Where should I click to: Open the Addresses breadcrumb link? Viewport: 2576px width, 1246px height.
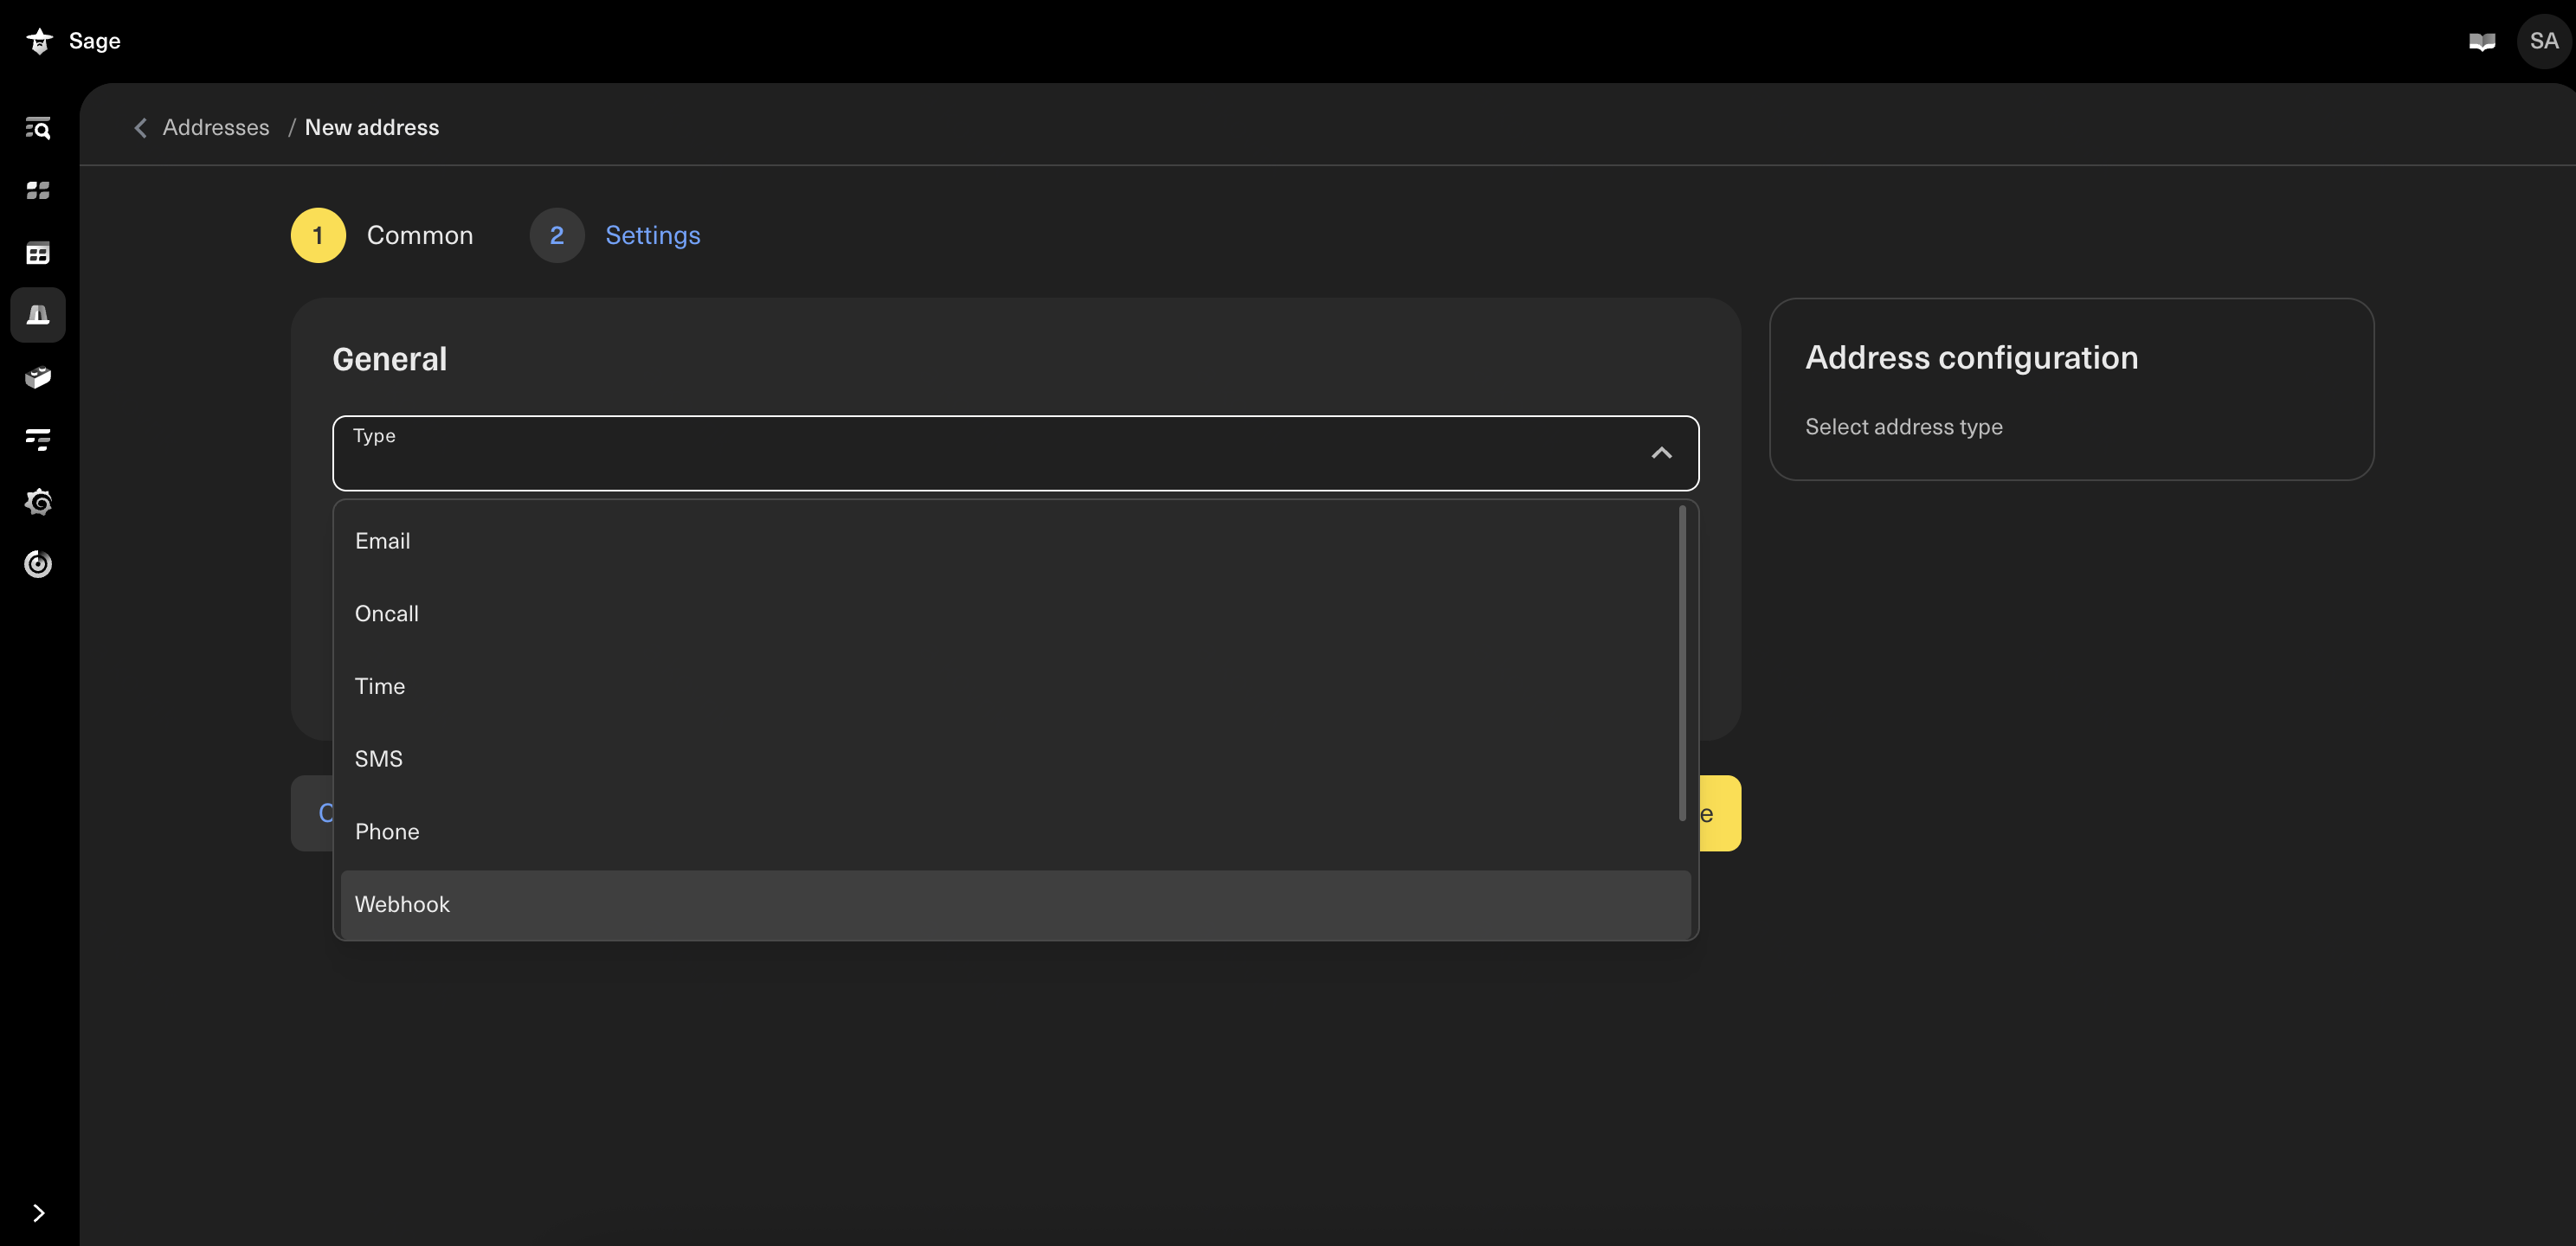216,127
